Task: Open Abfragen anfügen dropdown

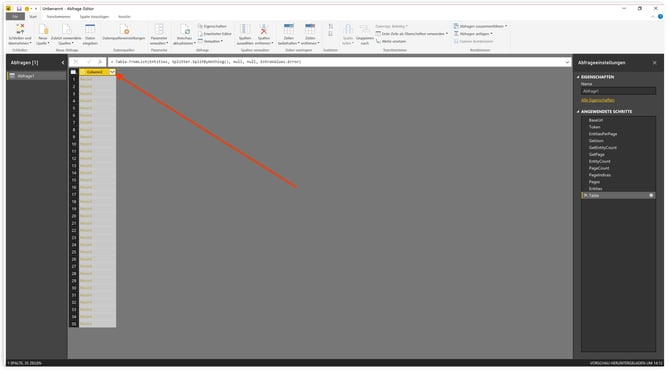Action: coord(473,34)
